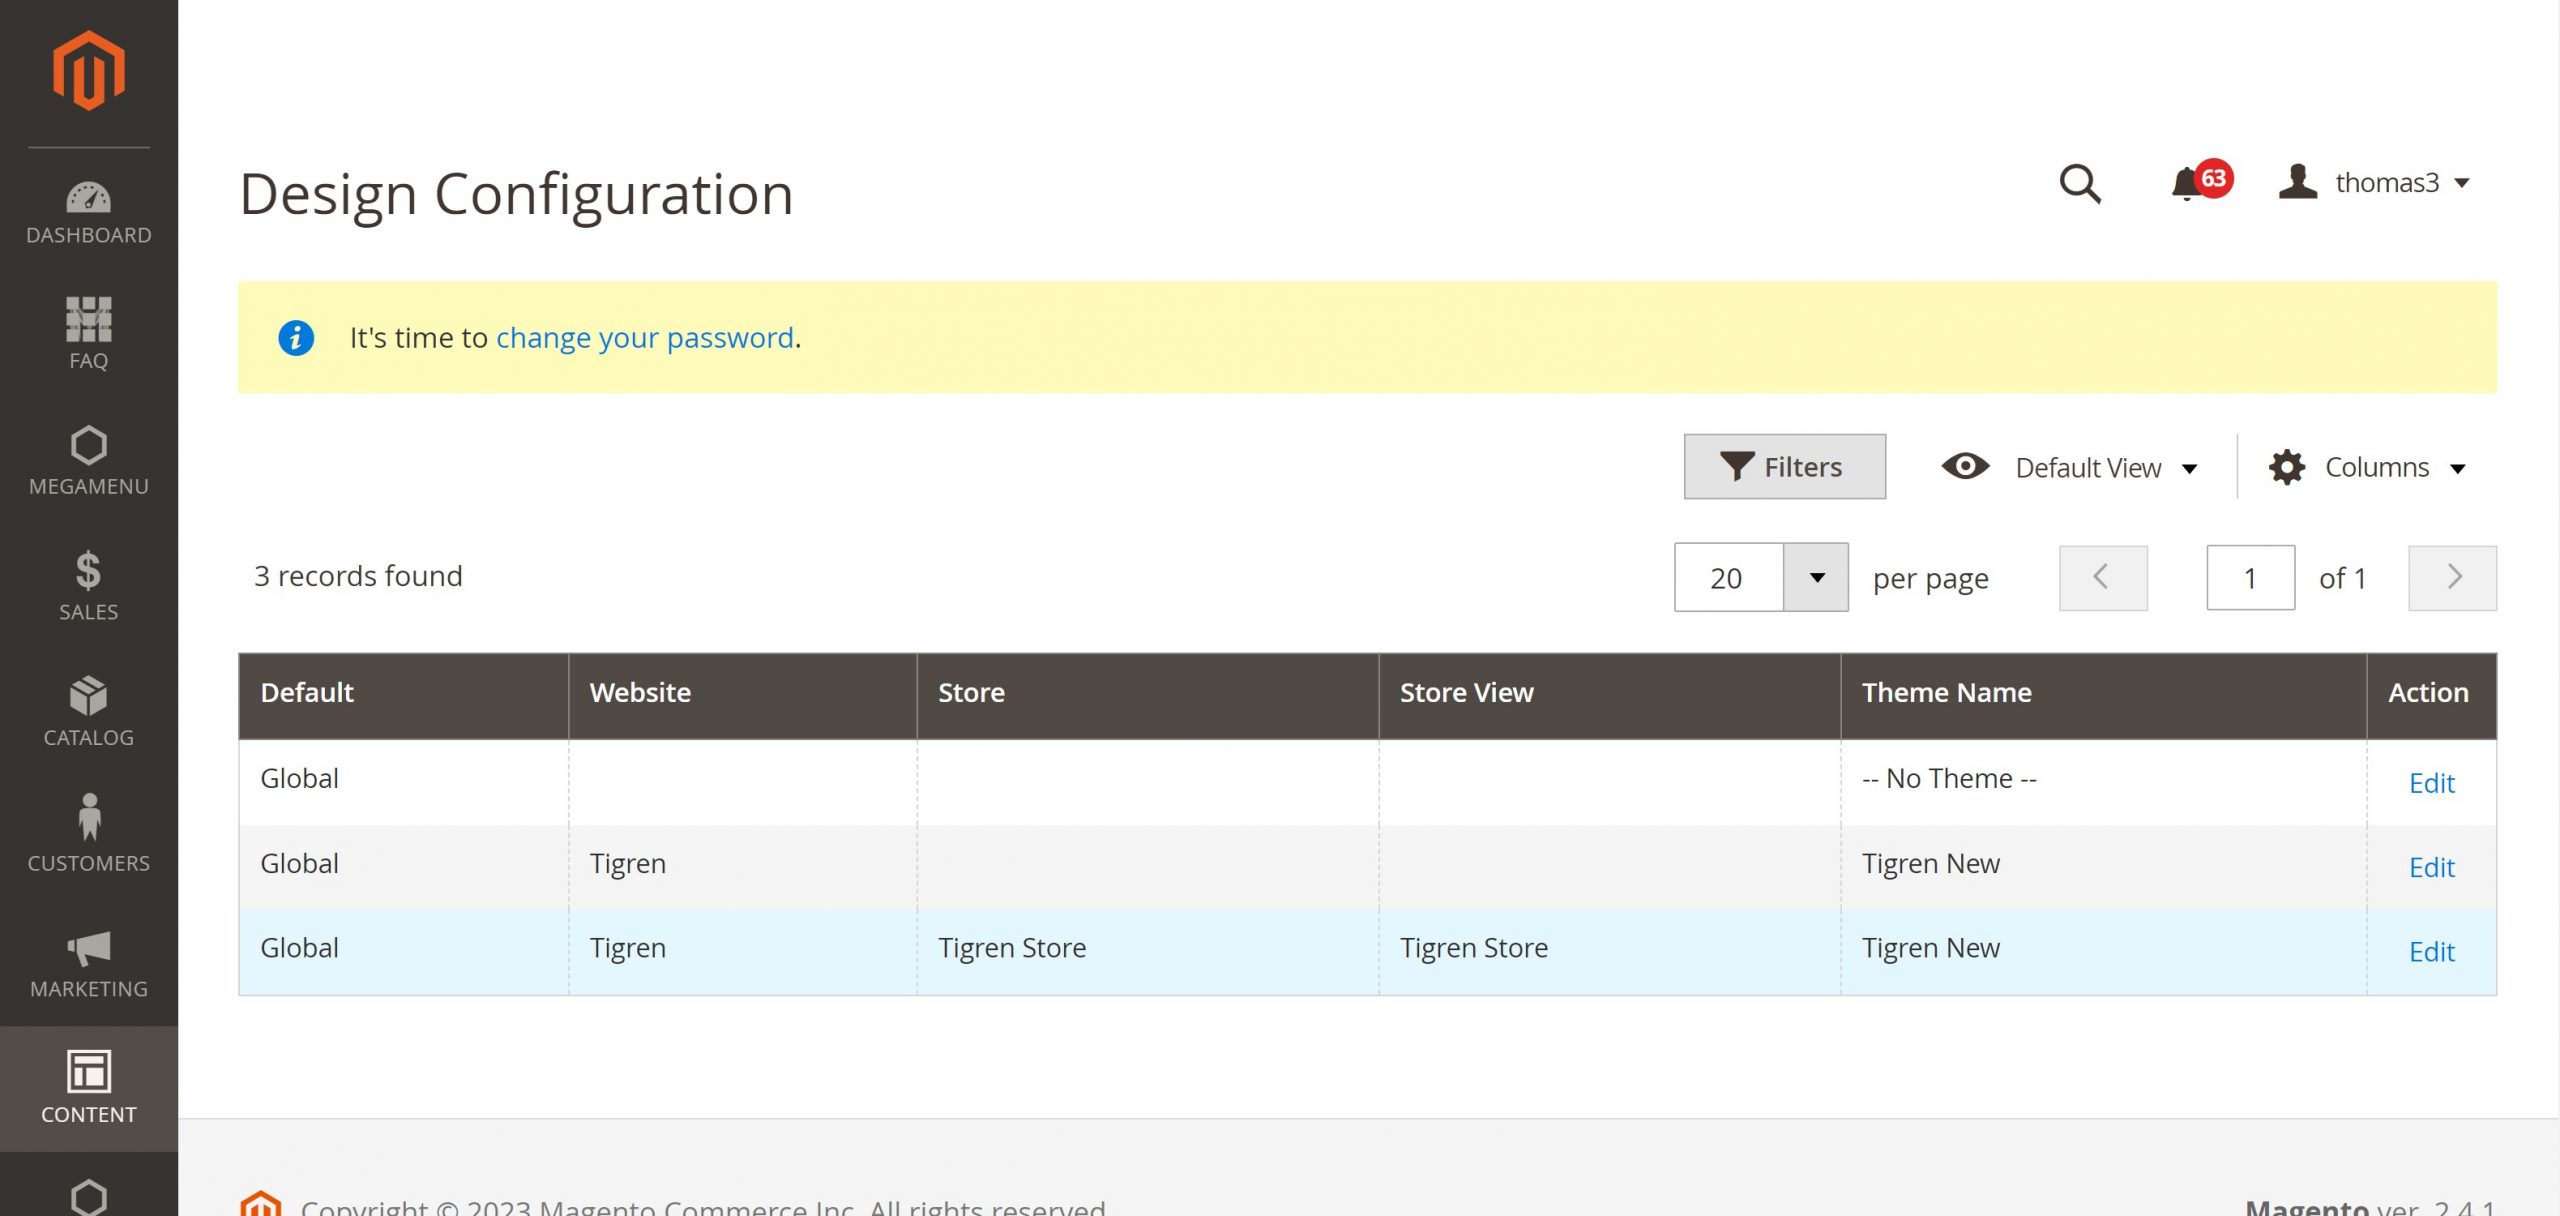The height and width of the screenshot is (1216, 2560).
Task: Edit the Tigren Store view row
Action: tap(2431, 952)
